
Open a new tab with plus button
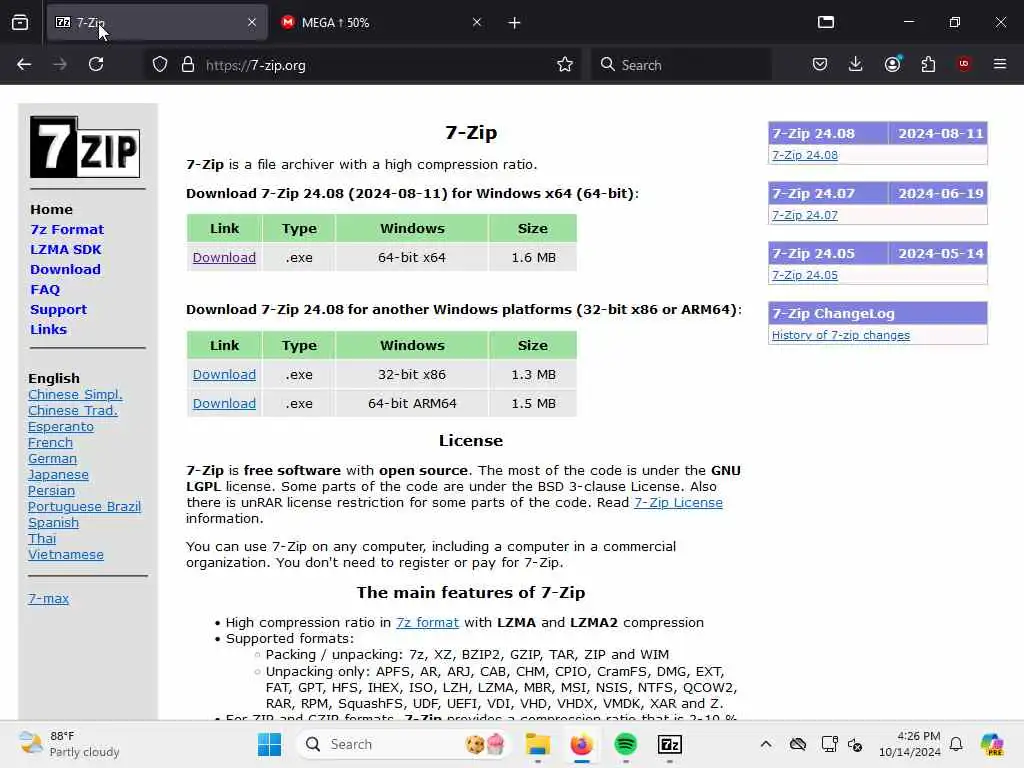[515, 23]
